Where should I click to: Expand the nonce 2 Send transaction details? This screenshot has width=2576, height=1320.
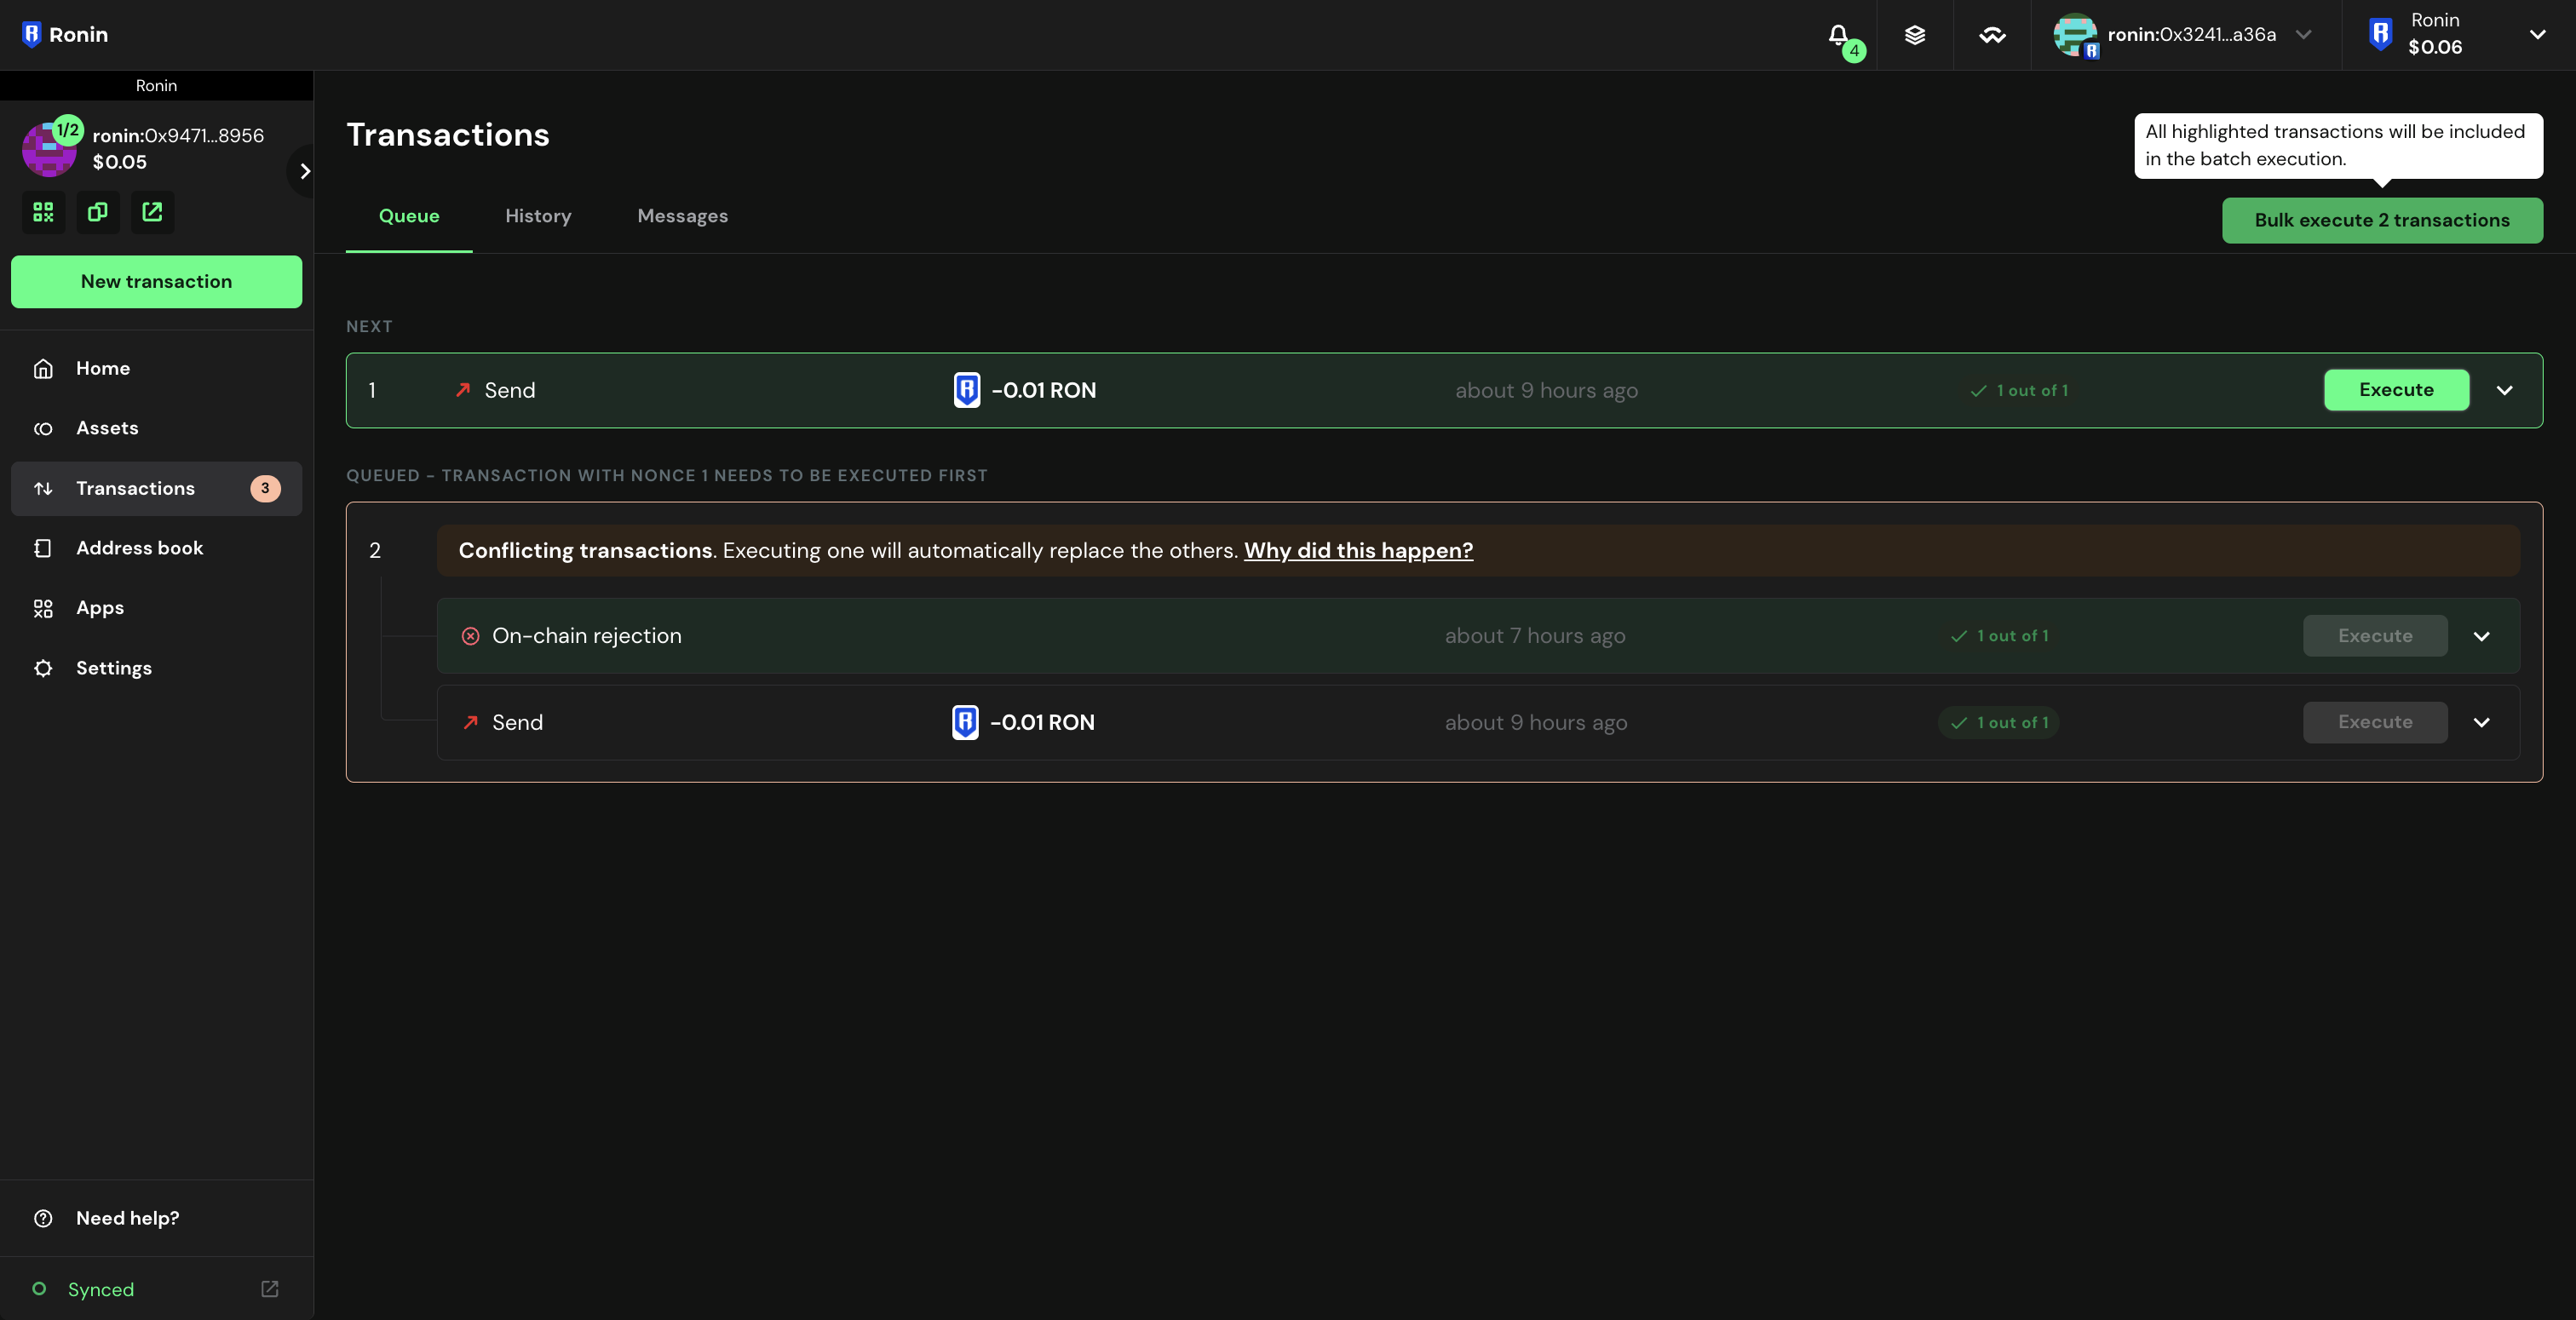[2481, 722]
